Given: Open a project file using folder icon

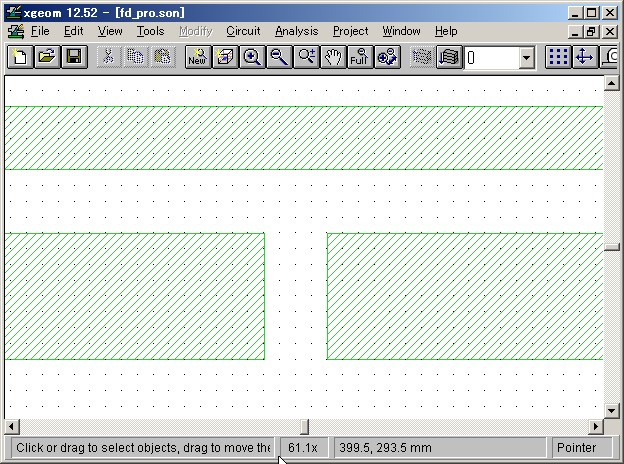Looking at the screenshot, I should click(47, 57).
